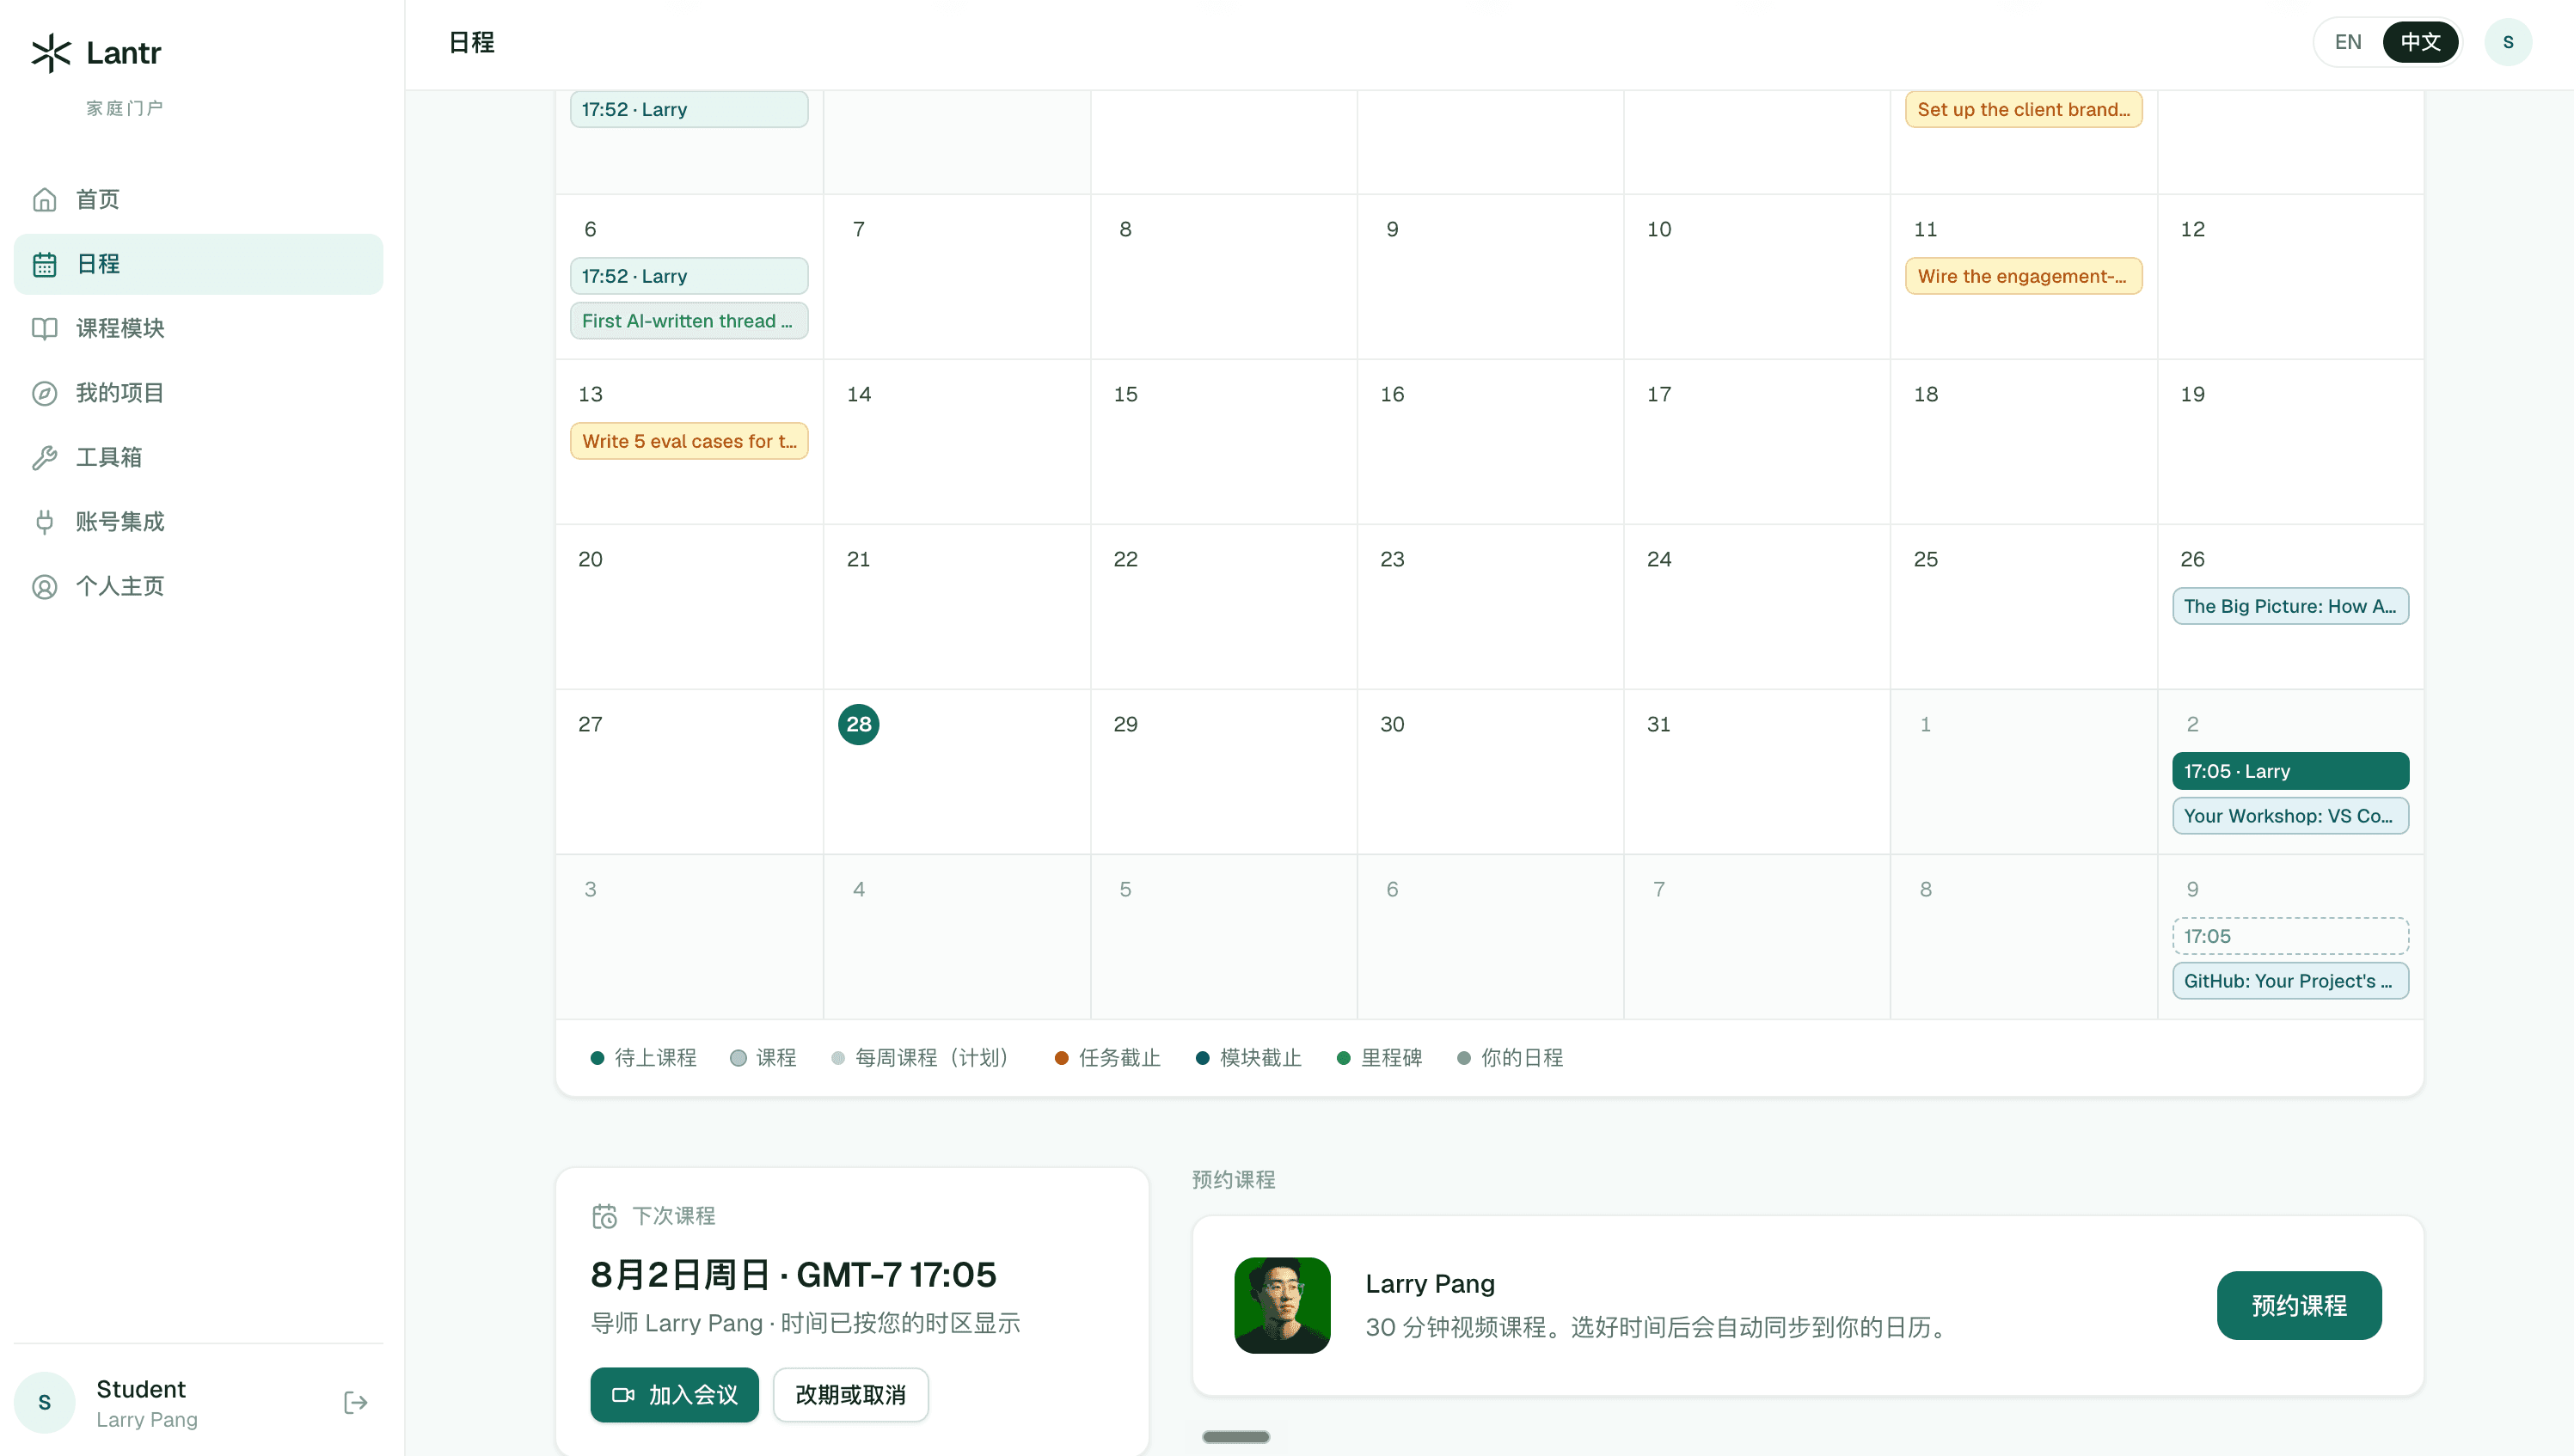Open the dashed 17:05 planned session
Viewport: 2574px width, 1456px height.
2290,936
